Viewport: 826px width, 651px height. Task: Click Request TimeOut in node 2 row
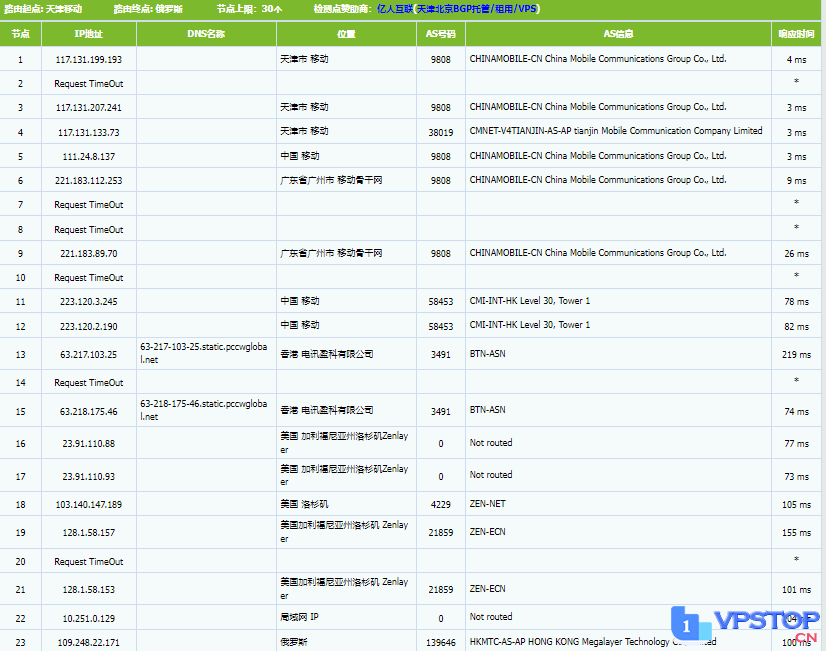(88, 84)
